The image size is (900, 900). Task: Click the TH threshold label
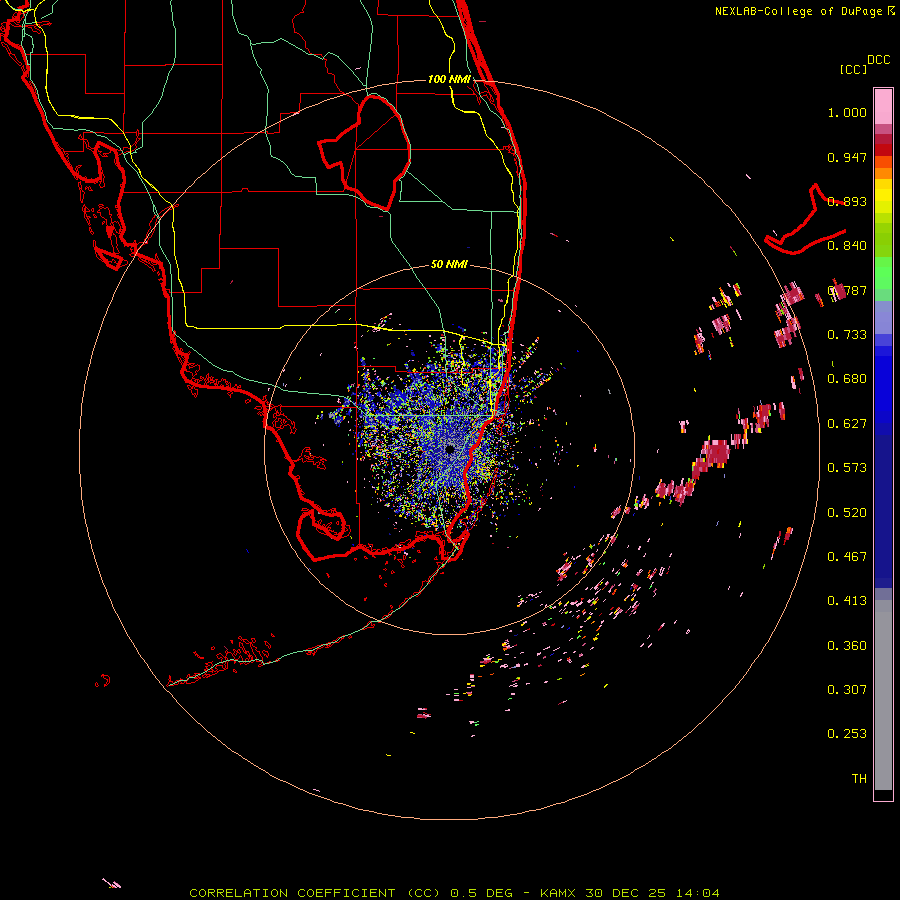(x=859, y=779)
